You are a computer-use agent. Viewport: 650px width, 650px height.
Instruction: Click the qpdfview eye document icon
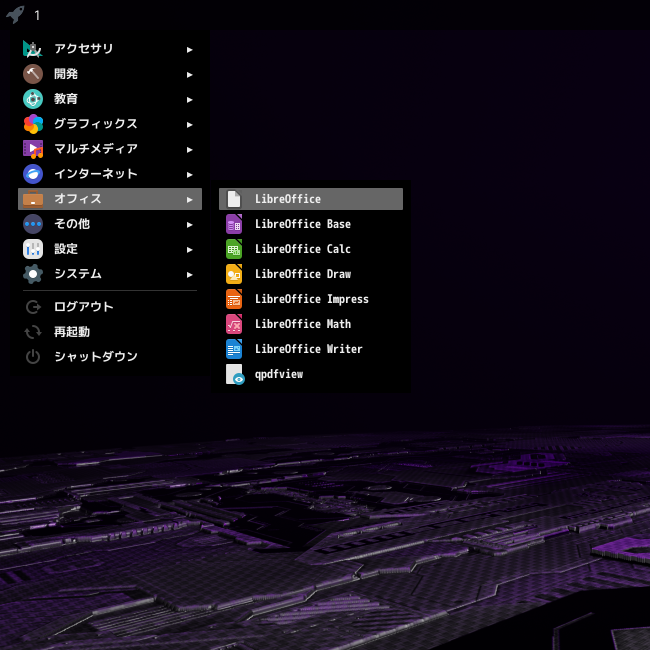235,374
